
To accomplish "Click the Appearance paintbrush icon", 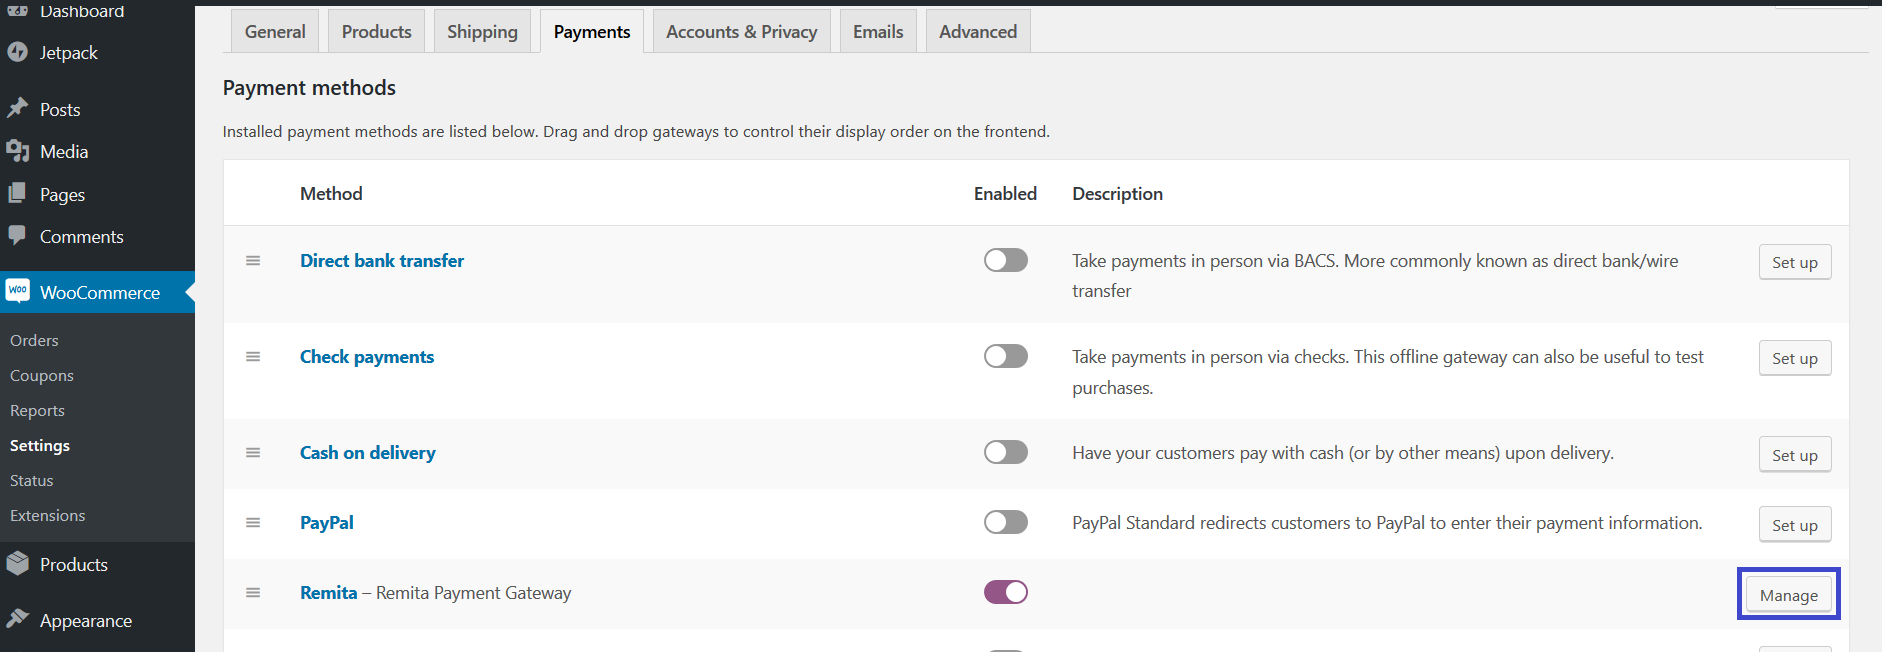I will pos(17,619).
